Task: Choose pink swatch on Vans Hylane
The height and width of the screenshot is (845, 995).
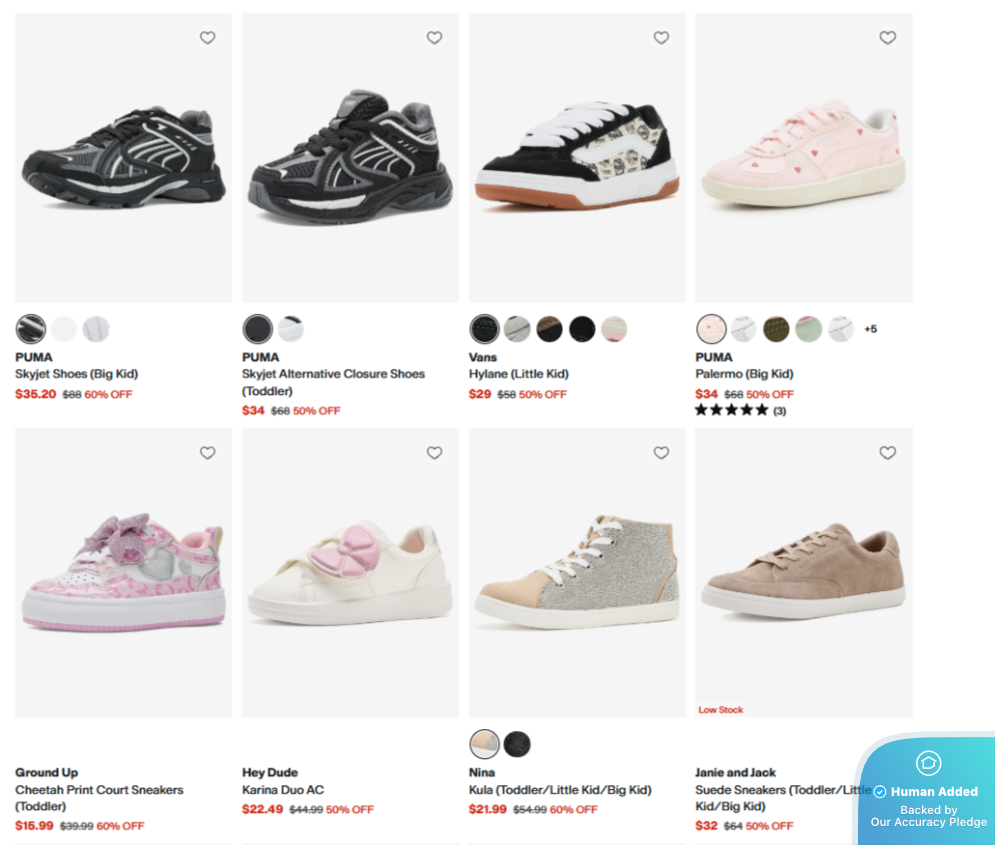Action: (x=614, y=329)
